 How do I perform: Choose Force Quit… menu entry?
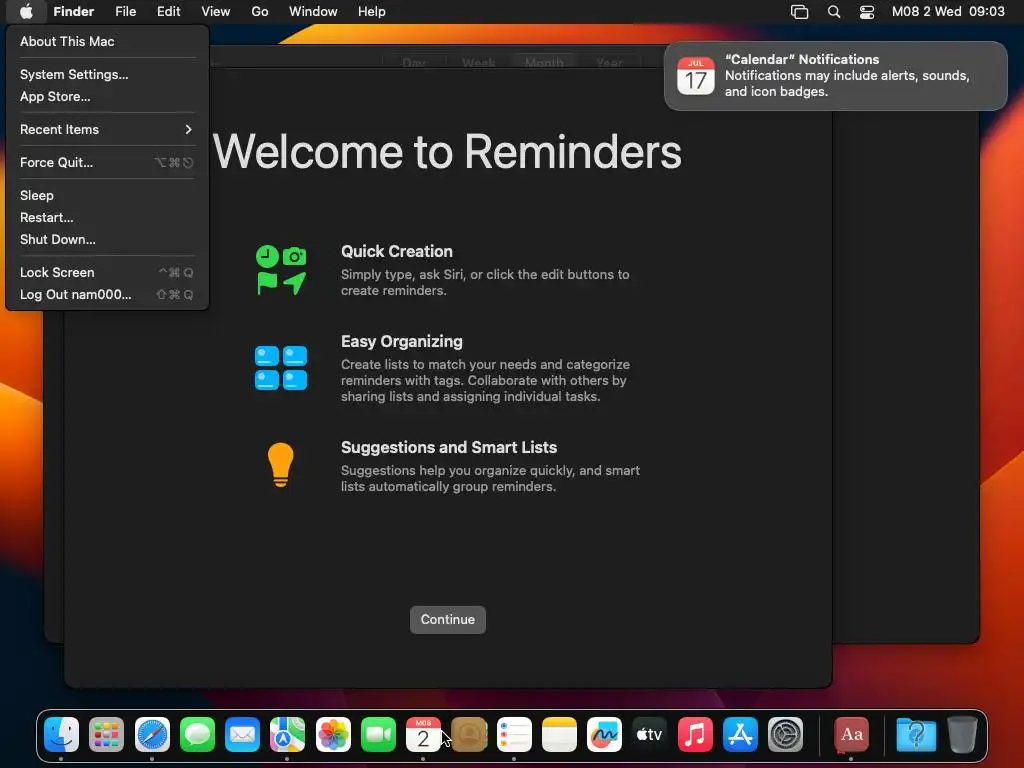(x=107, y=162)
